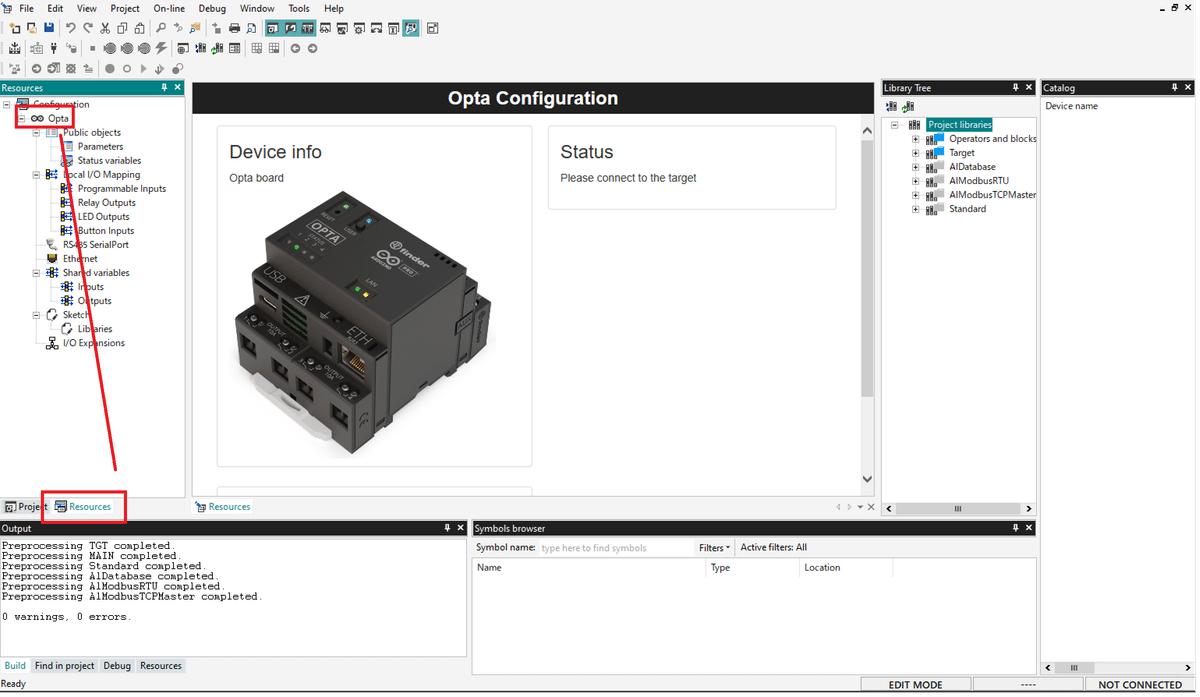Select the Resources document tab
The image size is (1200, 697).
(x=223, y=507)
